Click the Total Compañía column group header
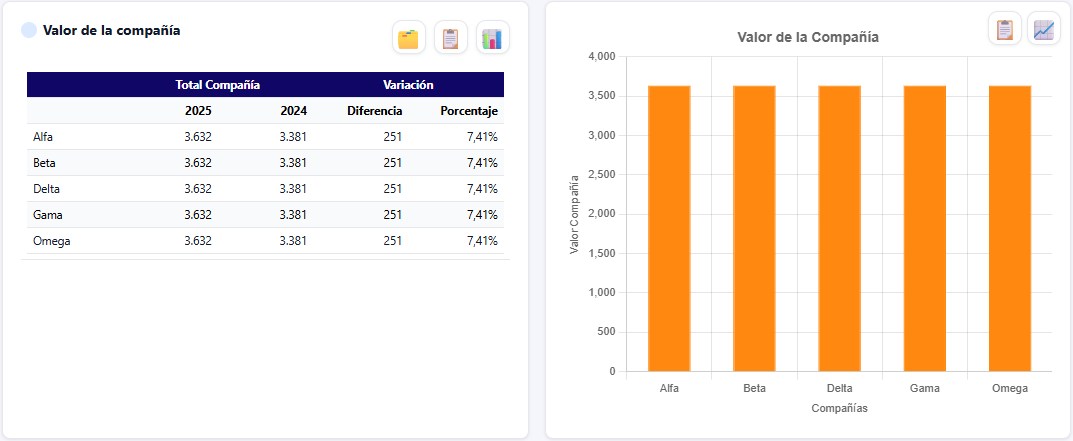This screenshot has height=441, width=1073. pos(218,85)
